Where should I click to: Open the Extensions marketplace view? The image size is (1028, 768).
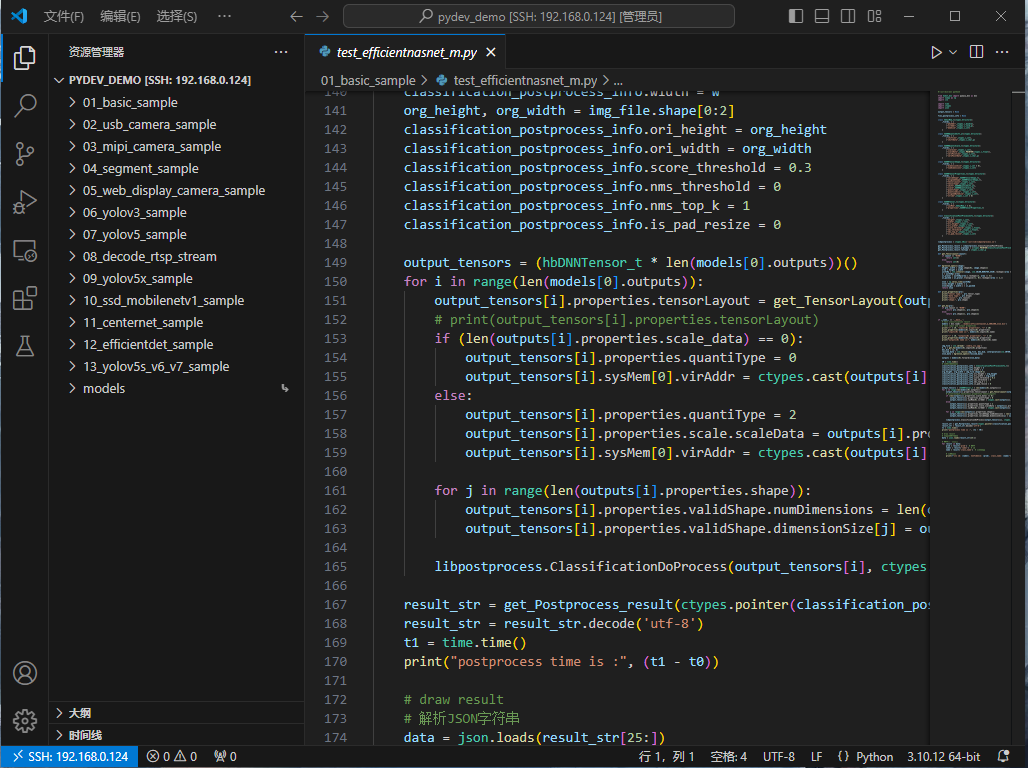25,298
